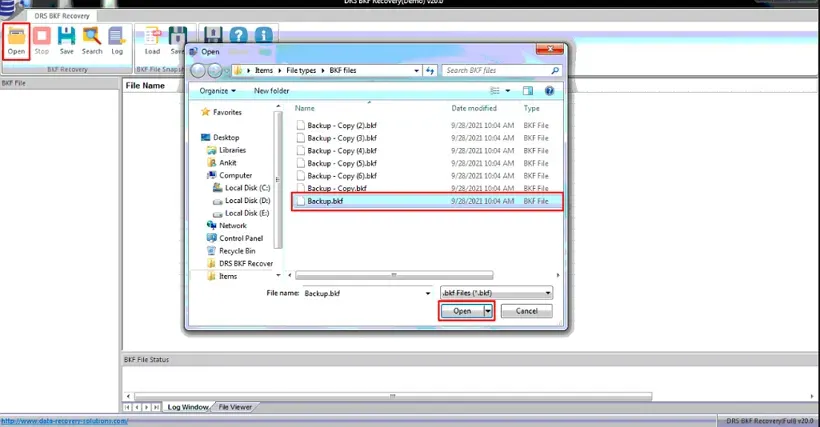Sort by the Type column header
The height and width of the screenshot is (427, 820).
[531, 108]
